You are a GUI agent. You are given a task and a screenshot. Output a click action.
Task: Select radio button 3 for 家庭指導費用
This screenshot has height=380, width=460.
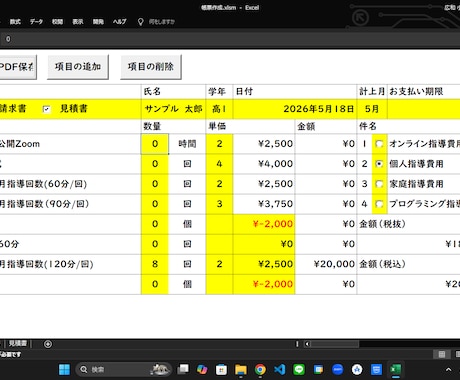379,184
